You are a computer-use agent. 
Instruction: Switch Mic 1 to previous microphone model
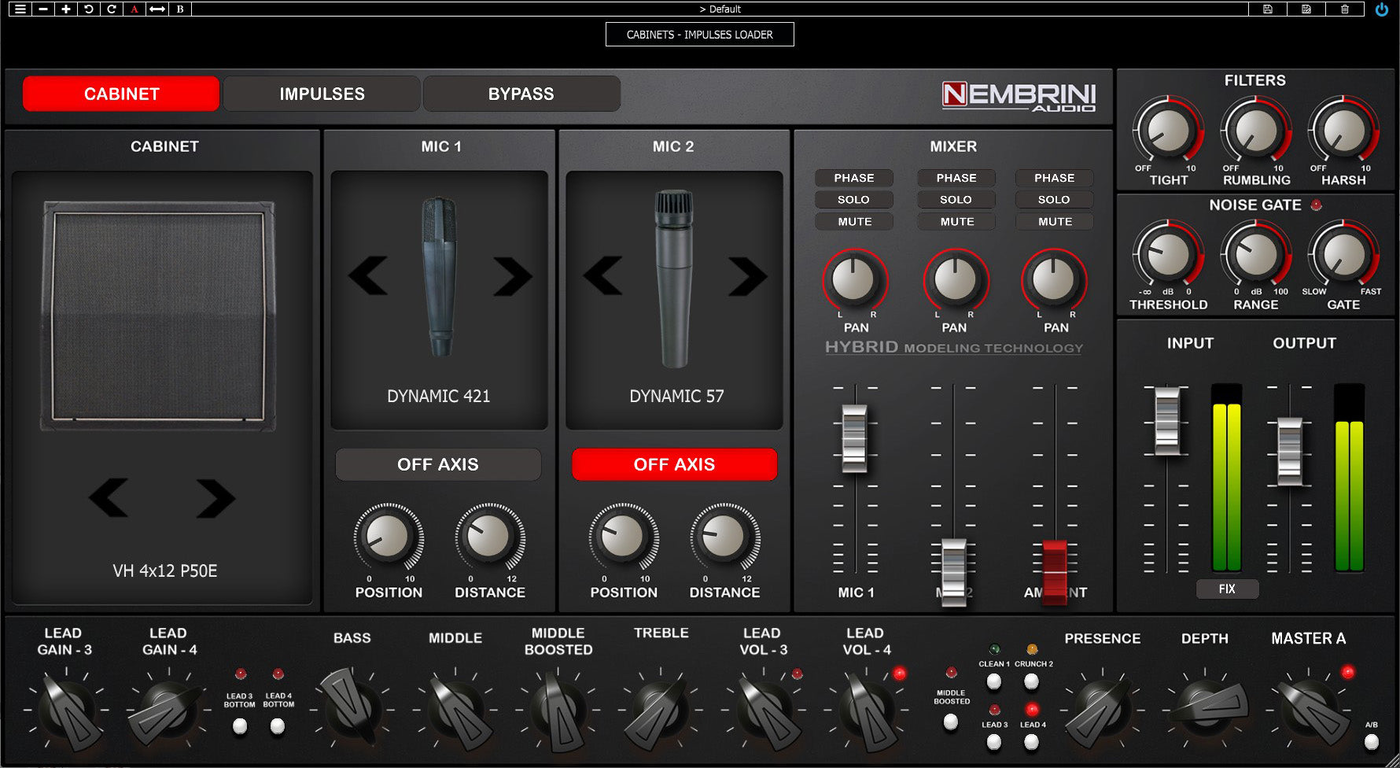click(x=368, y=276)
